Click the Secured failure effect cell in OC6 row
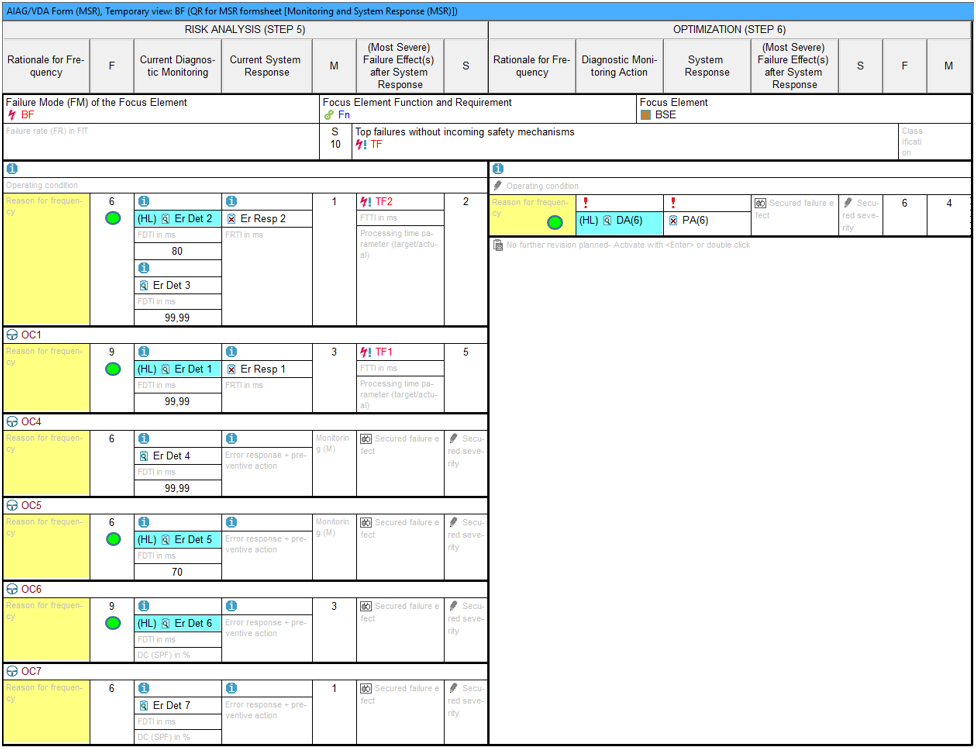The width and height of the screenshot is (976, 749). 400,630
